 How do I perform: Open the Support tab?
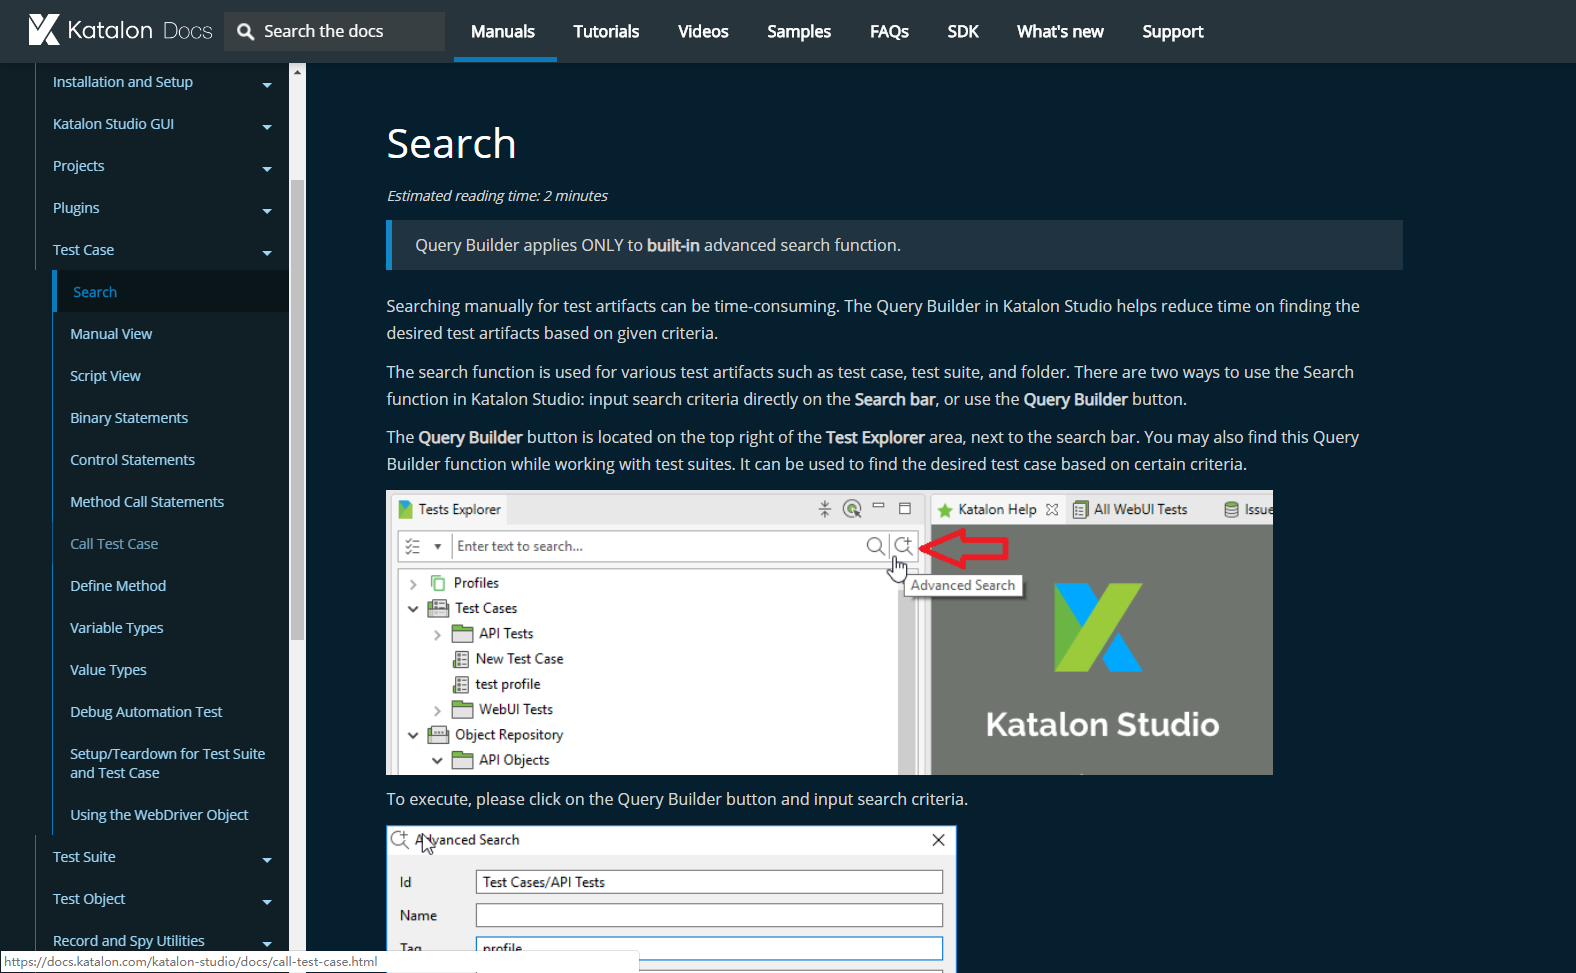point(1173,31)
